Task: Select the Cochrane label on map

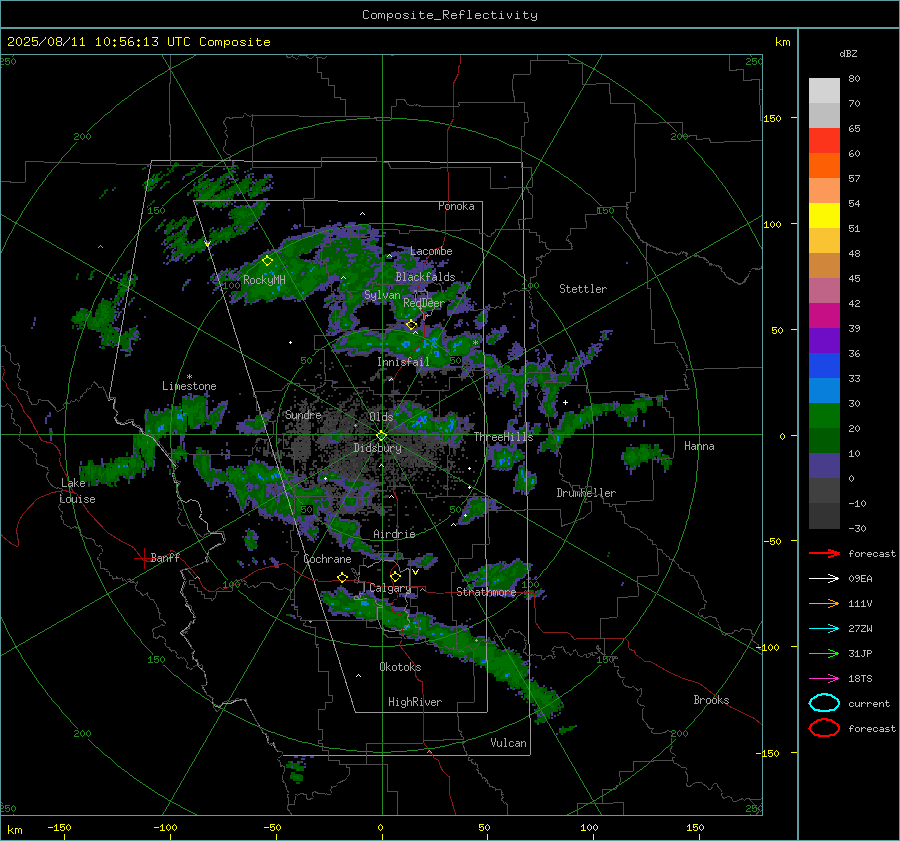Action: (x=327, y=559)
